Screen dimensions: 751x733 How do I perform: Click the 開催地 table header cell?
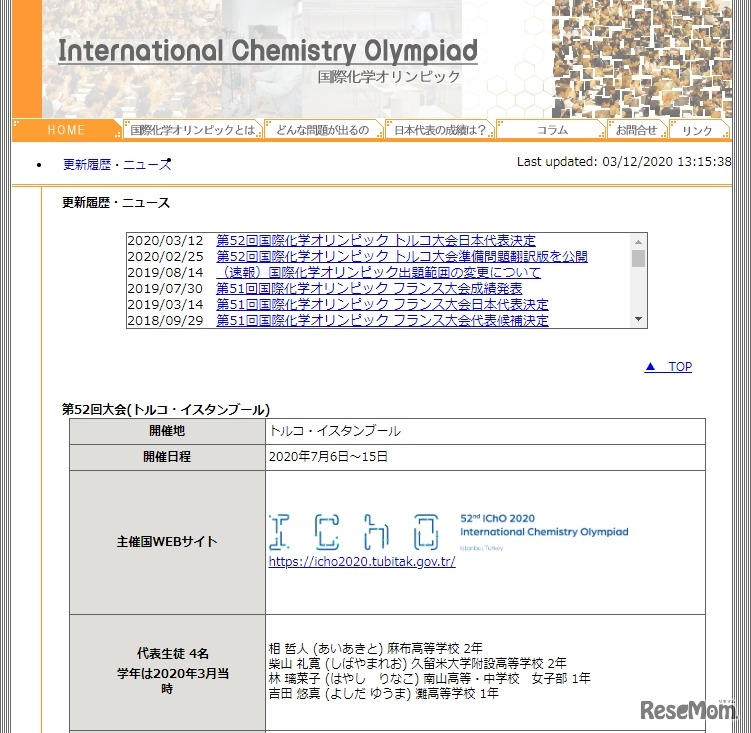coord(167,431)
